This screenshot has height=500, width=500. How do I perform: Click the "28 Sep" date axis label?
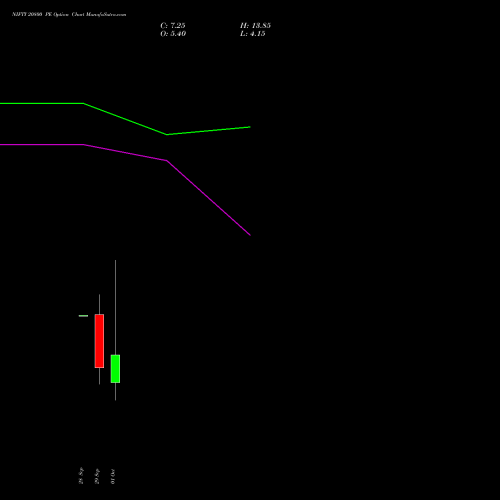click(81, 476)
